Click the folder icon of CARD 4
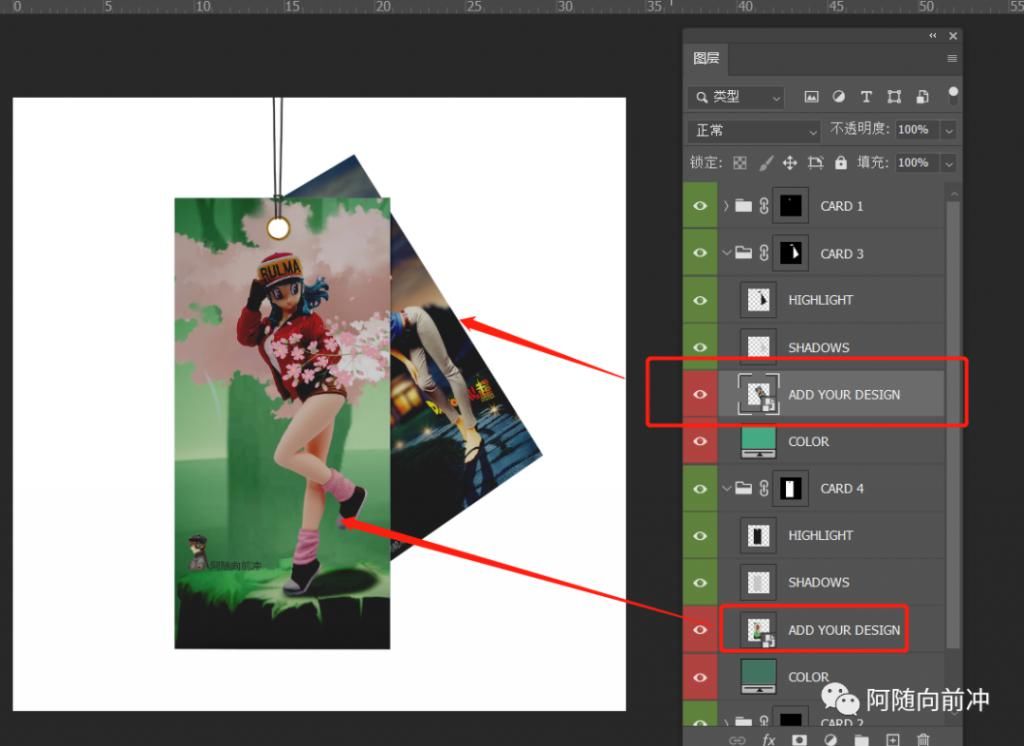Screen dimensions: 1024x746 pyautogui.click(x=744, y=488)
